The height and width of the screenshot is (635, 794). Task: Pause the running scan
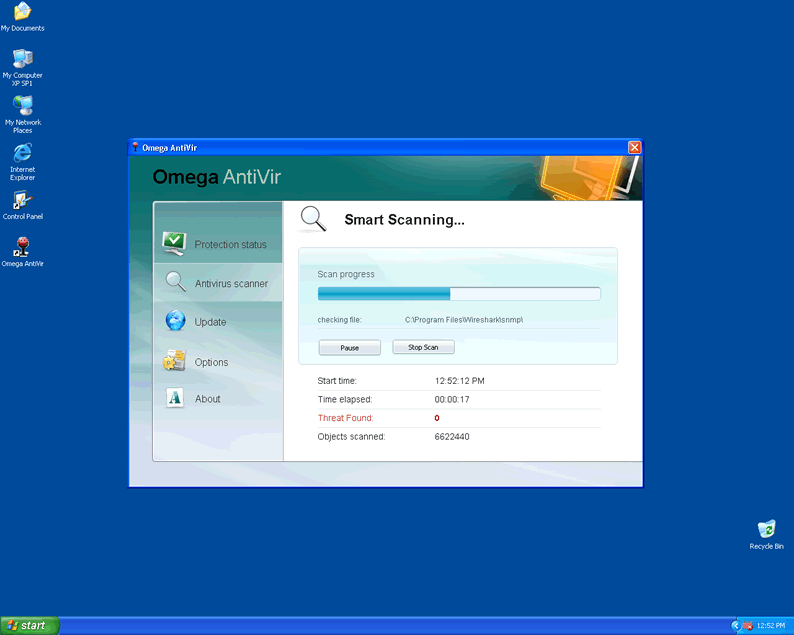click(x=349, y=348)
